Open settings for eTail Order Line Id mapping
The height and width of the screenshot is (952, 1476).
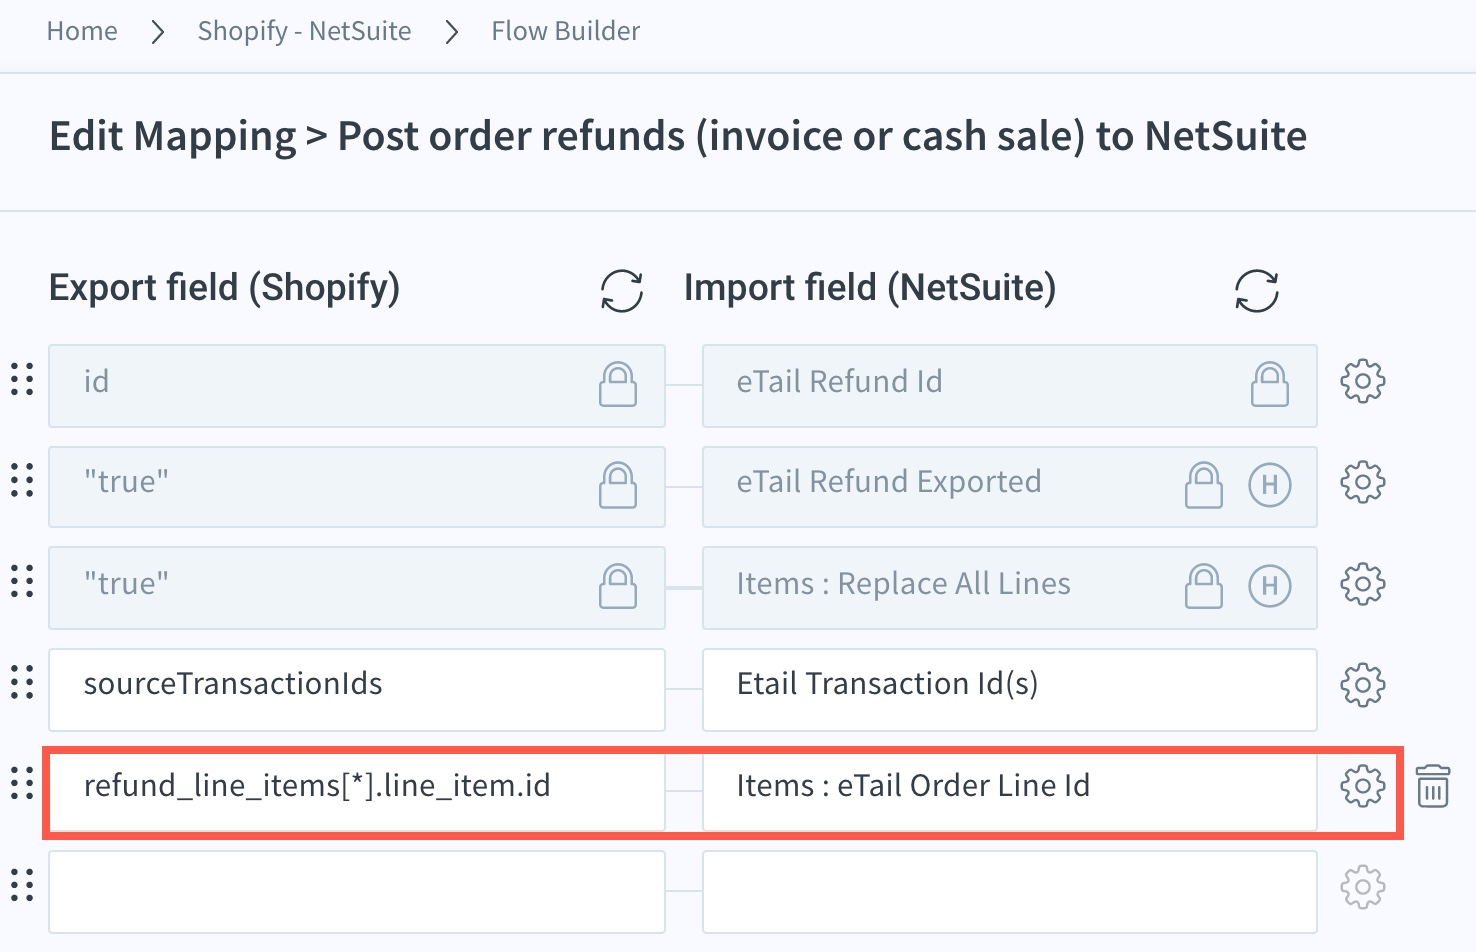[x=1362, y=787]
